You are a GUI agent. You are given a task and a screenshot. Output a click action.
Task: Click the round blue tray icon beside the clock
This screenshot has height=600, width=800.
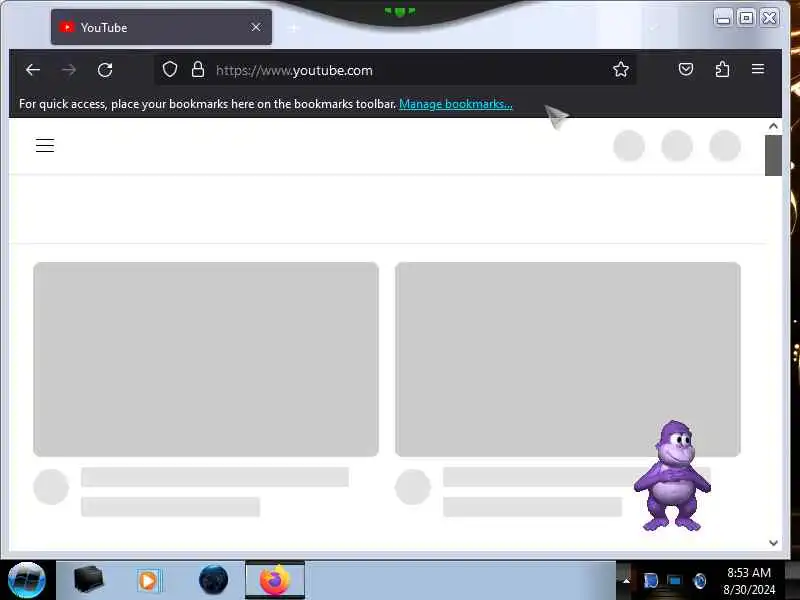[699, 581]
